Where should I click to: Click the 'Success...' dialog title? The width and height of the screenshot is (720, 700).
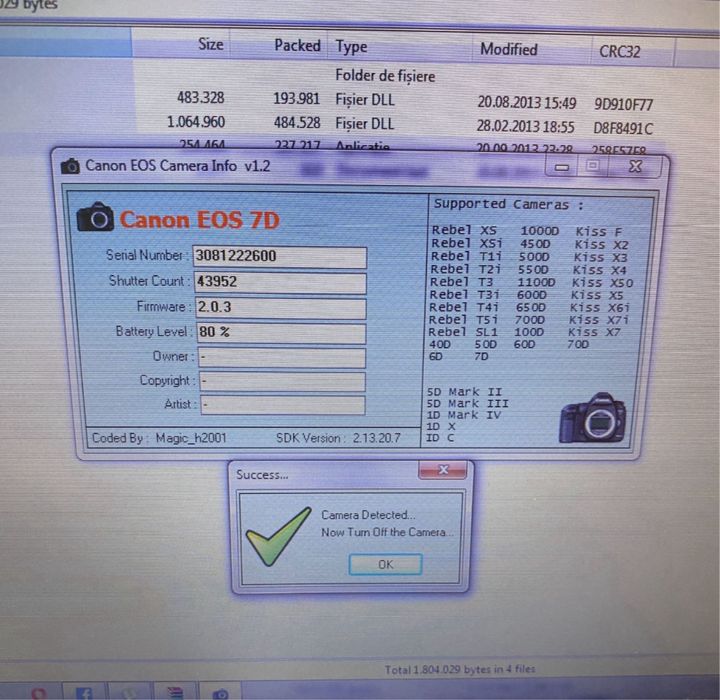tap(262, 474)
